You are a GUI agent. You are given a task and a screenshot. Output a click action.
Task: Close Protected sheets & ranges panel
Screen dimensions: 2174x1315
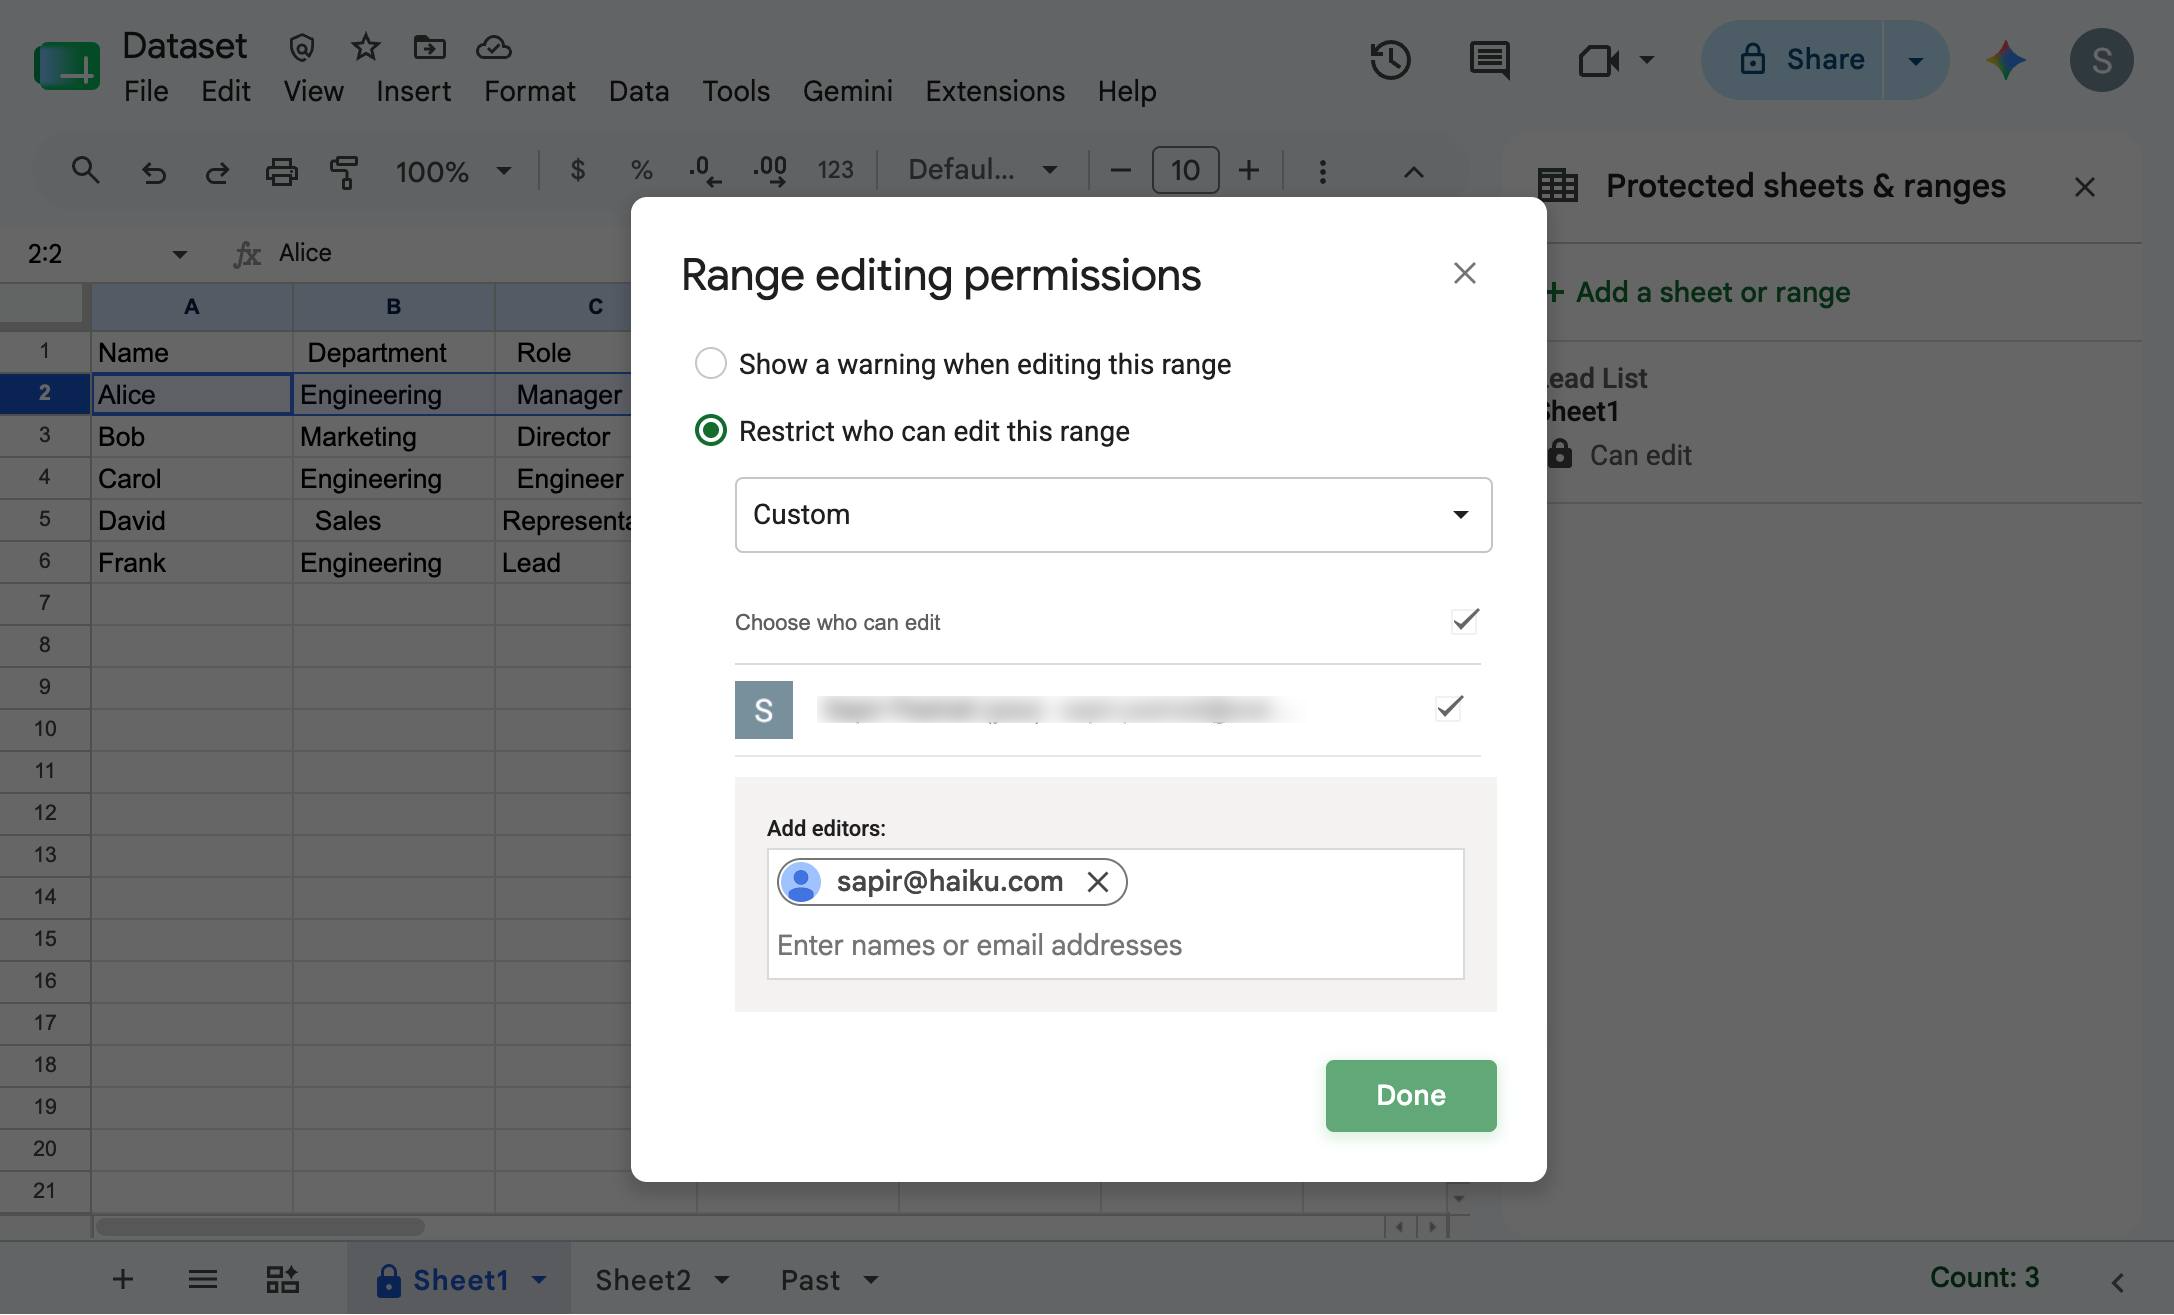[x=2084, y=187]
